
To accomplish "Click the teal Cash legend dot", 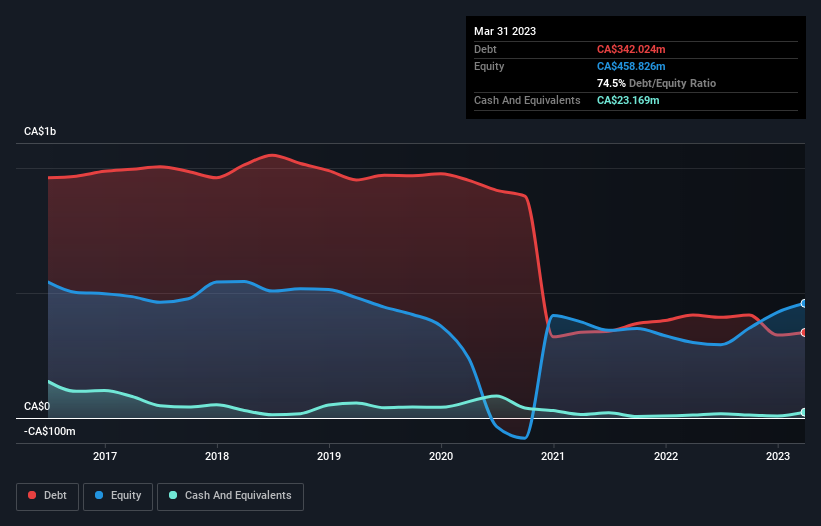I will tap(173, 495).
